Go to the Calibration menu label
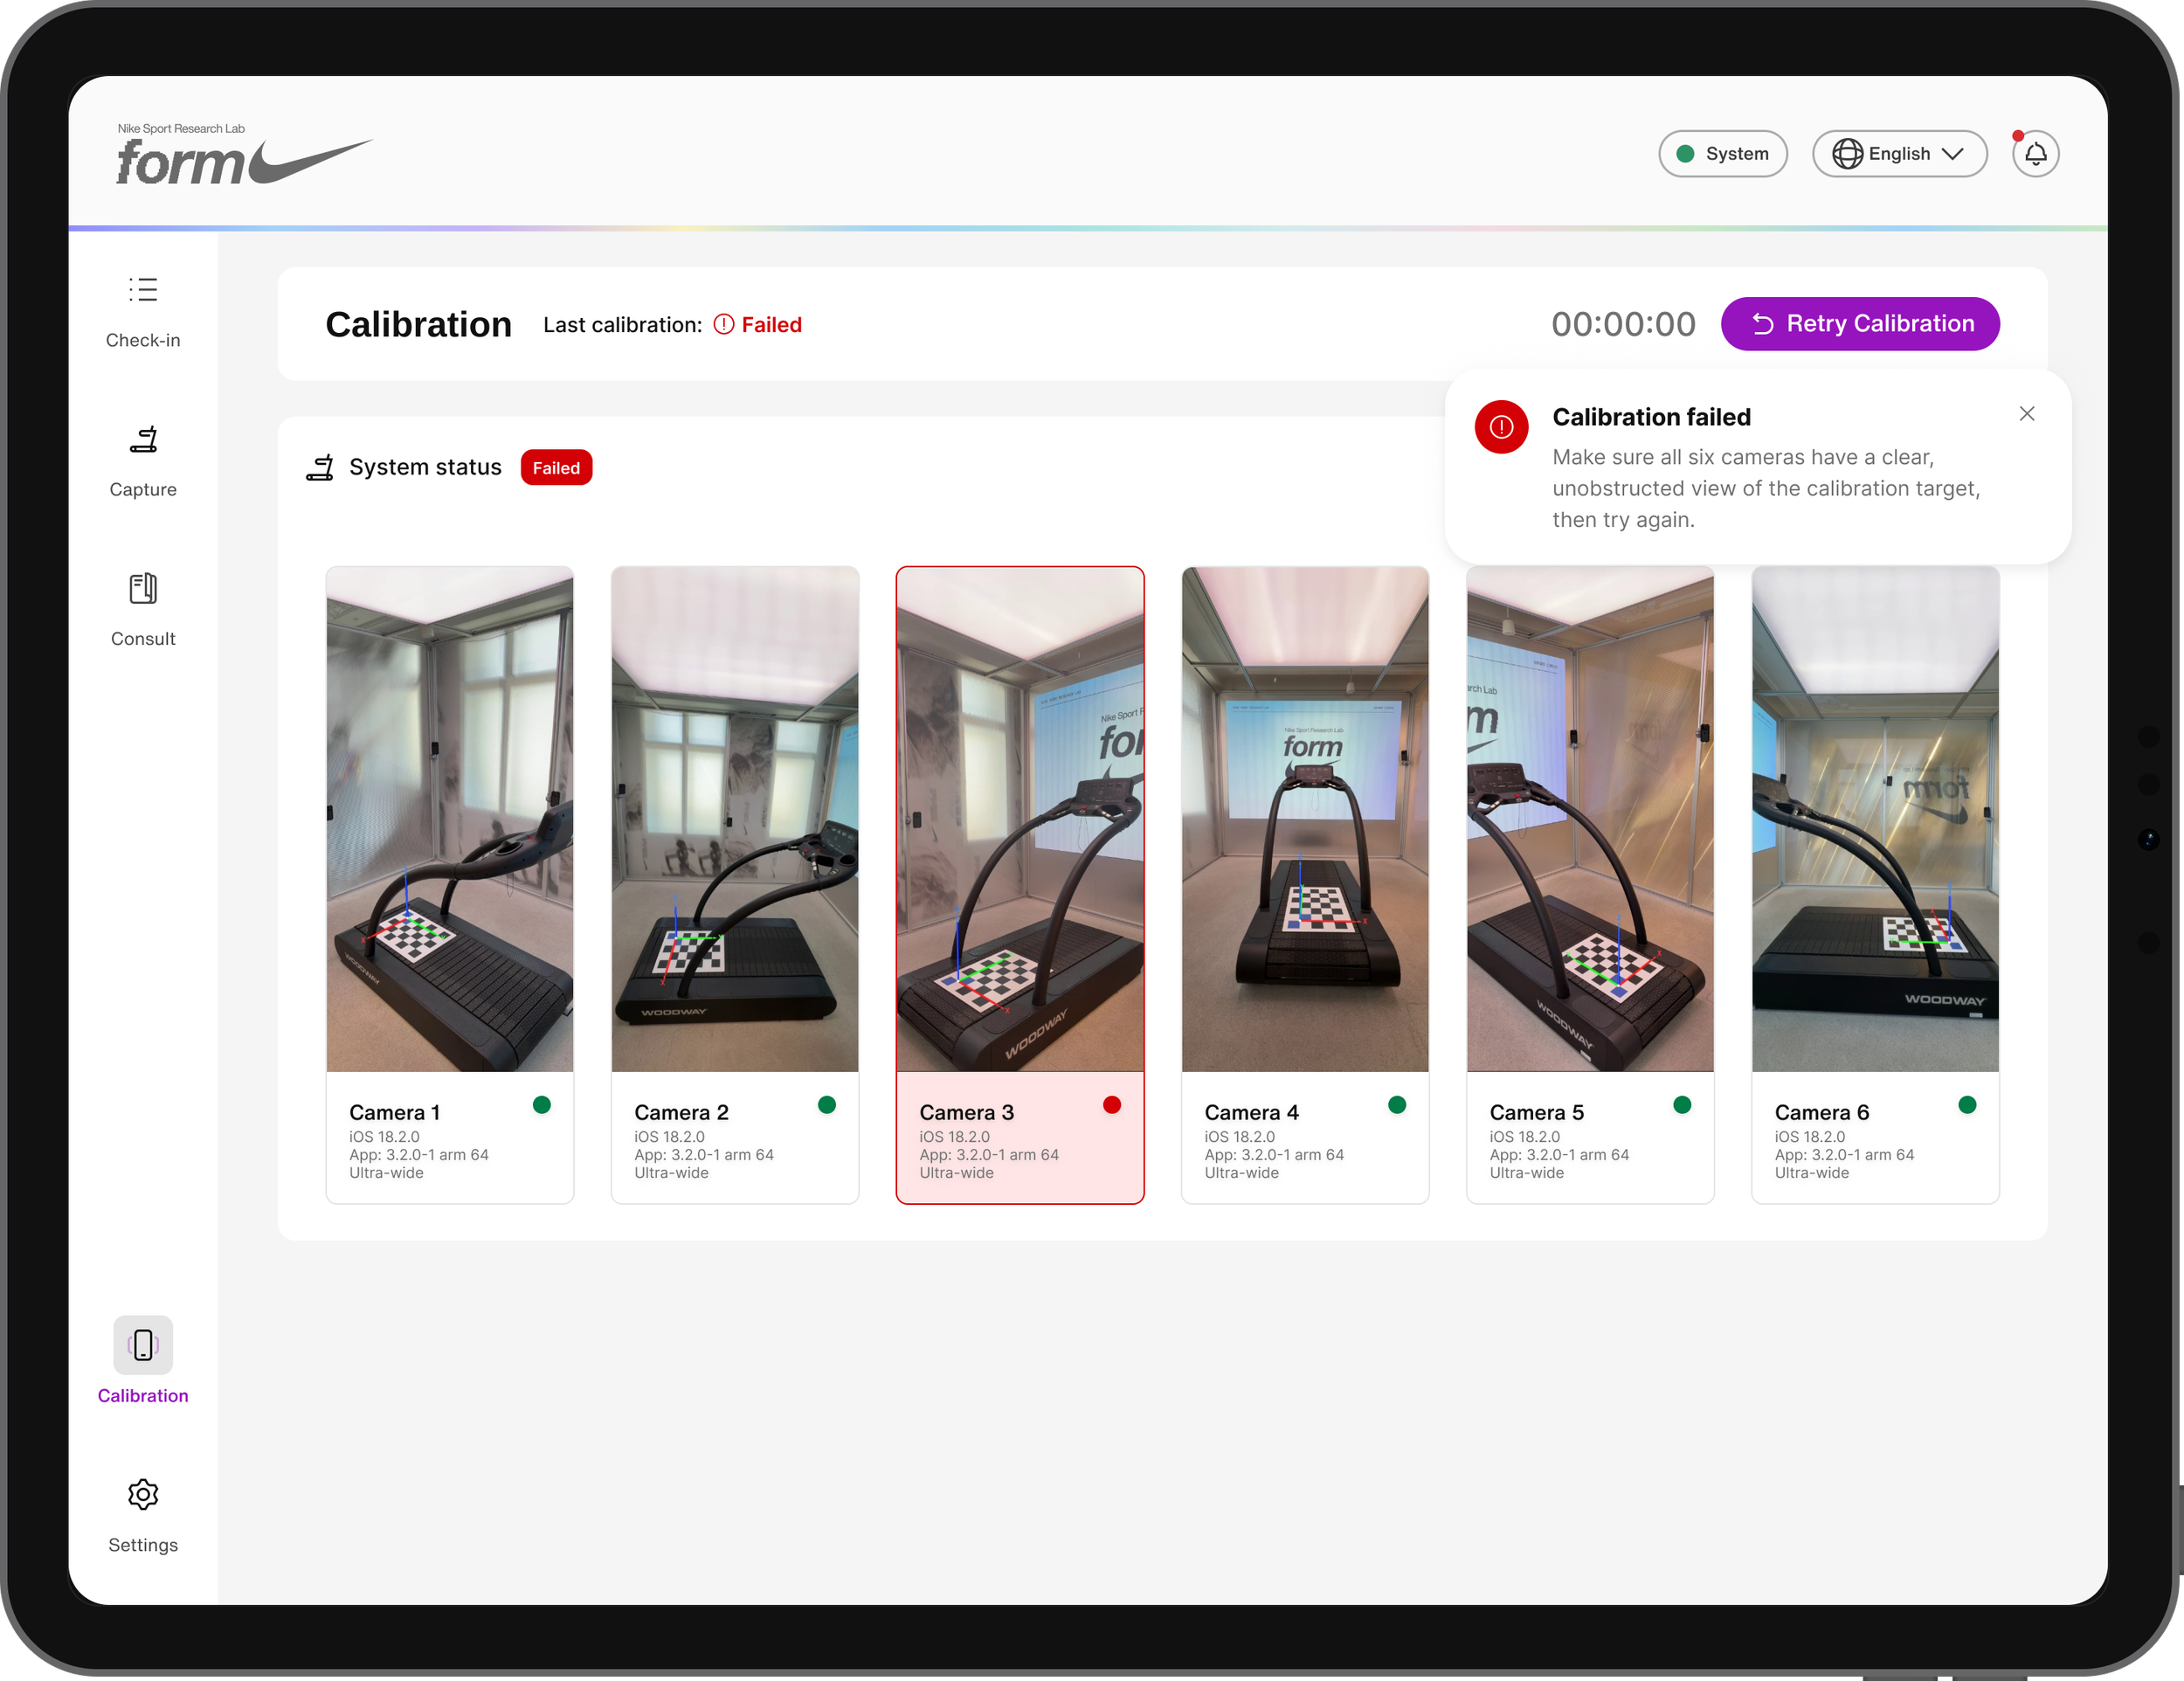Viewport: 2184px width, 1681px height. coord(143,1395)
